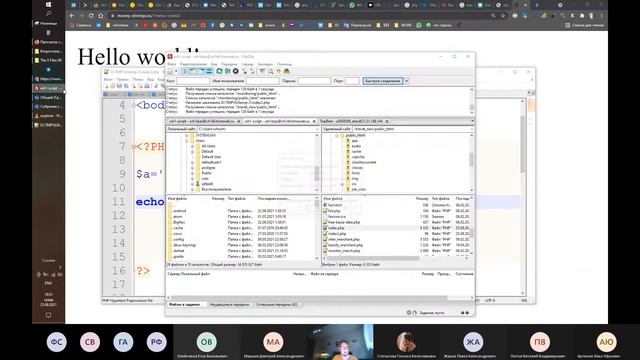Open the Закладки menu
The height and width of the screenshot is (360, 640).
(x=265, y=64)
